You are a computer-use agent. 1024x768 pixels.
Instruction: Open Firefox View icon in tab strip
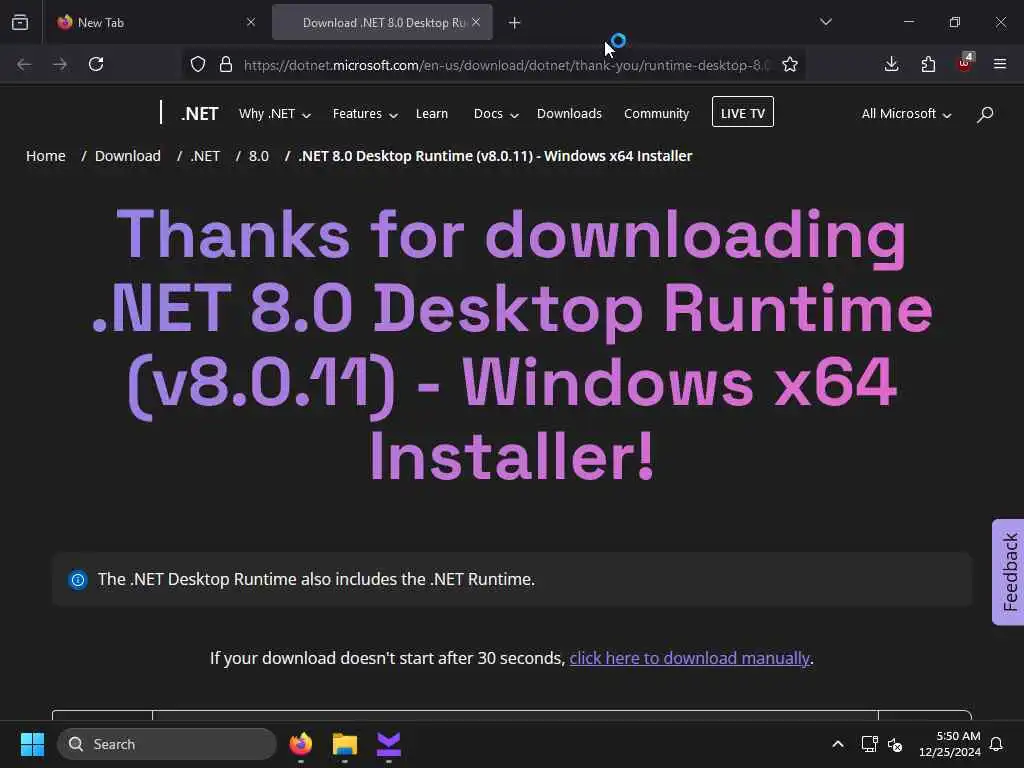coord(20,22)
